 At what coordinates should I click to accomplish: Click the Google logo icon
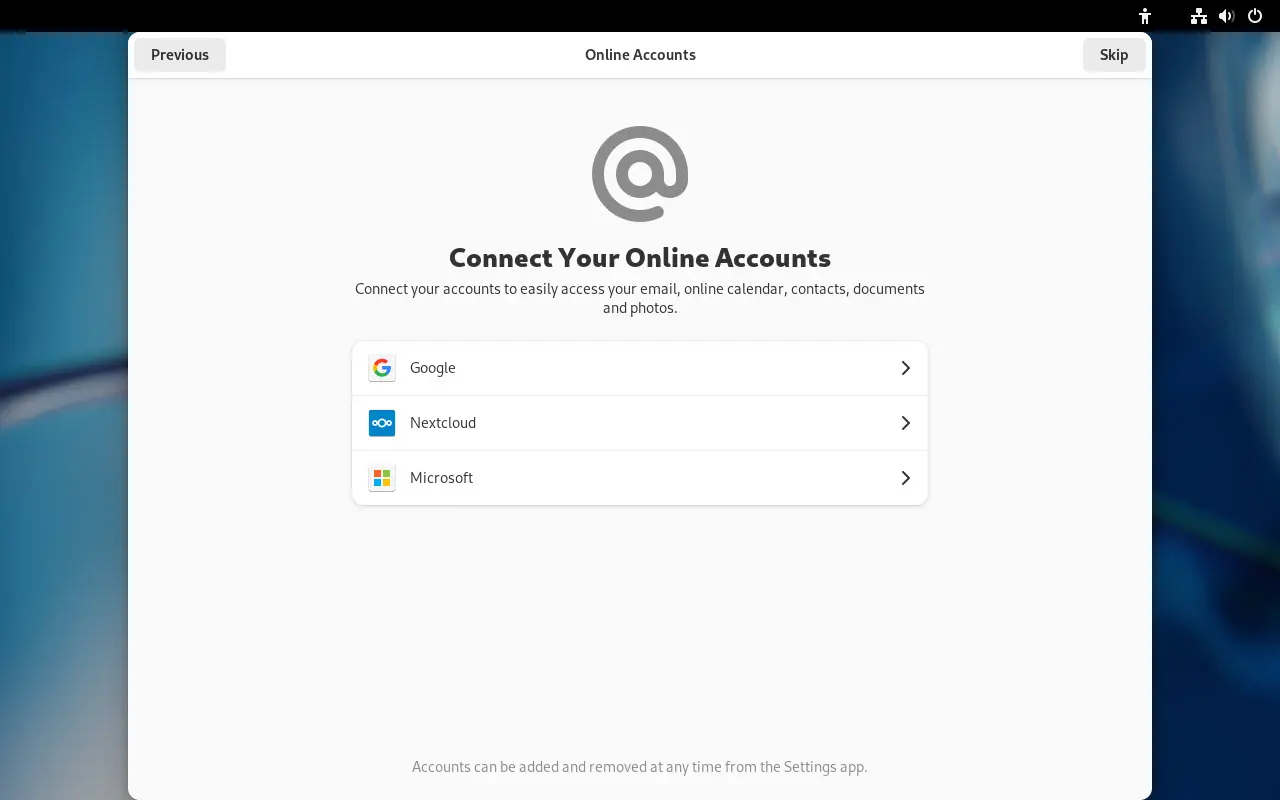[x=382, y=368]
